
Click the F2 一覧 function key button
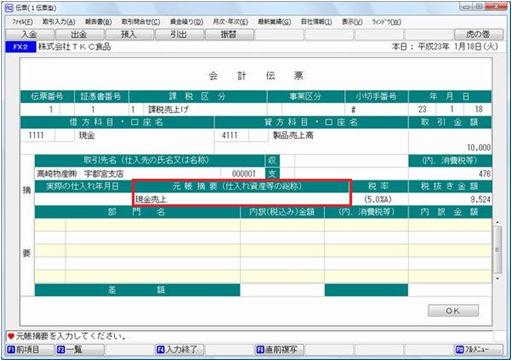(x=80, y=349)
